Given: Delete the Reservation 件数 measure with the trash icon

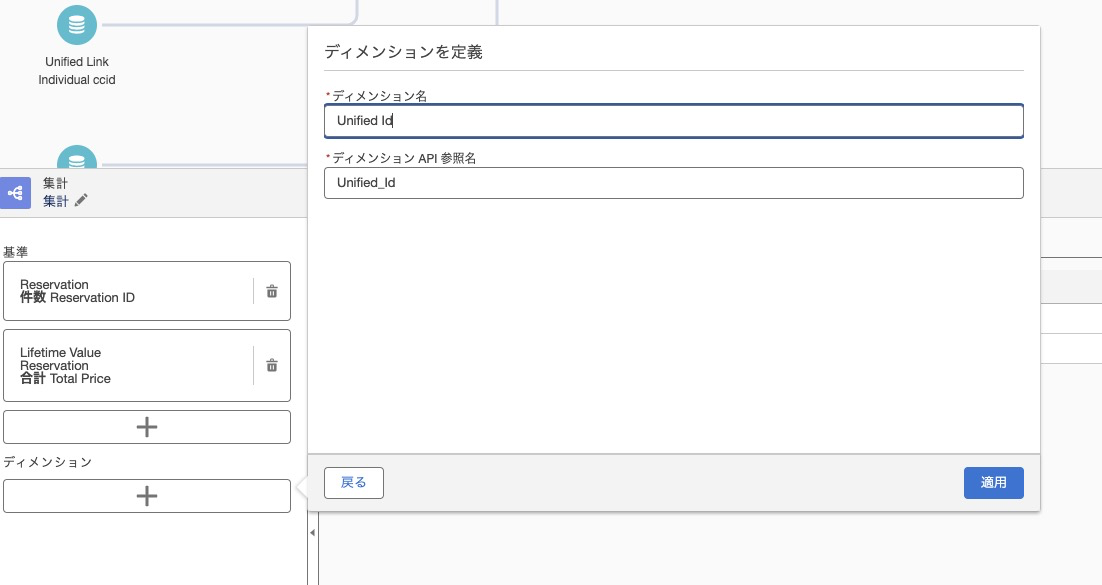Looking at the screenshot, I should (x=272, y=291).
